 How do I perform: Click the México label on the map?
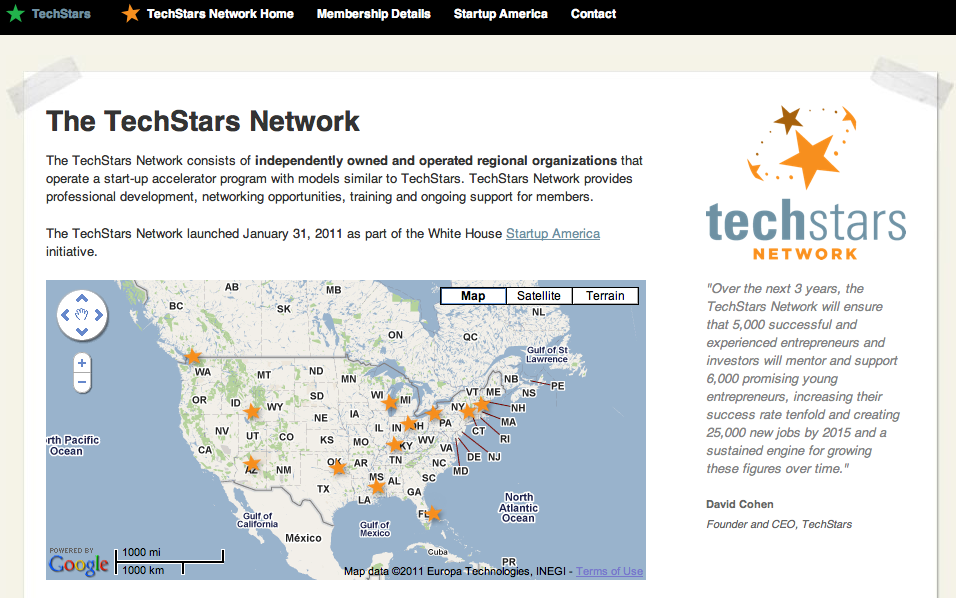(x=303, y=538)
